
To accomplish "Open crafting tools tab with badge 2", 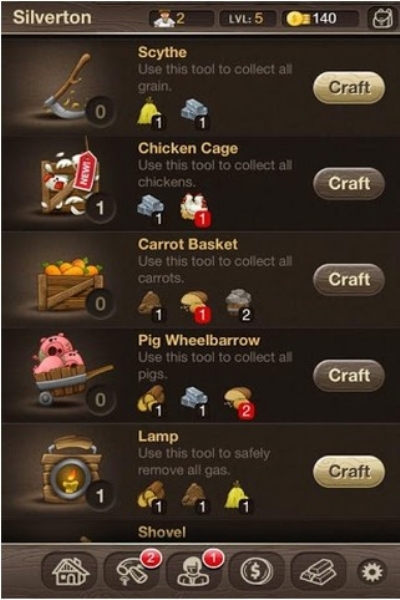I will pyautogui.click(x=132, y=571).
